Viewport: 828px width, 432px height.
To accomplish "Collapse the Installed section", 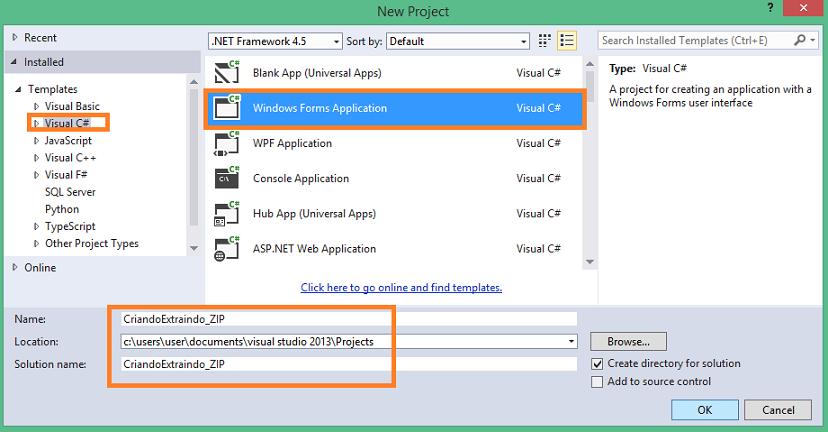I will click(x=14, y=62).
